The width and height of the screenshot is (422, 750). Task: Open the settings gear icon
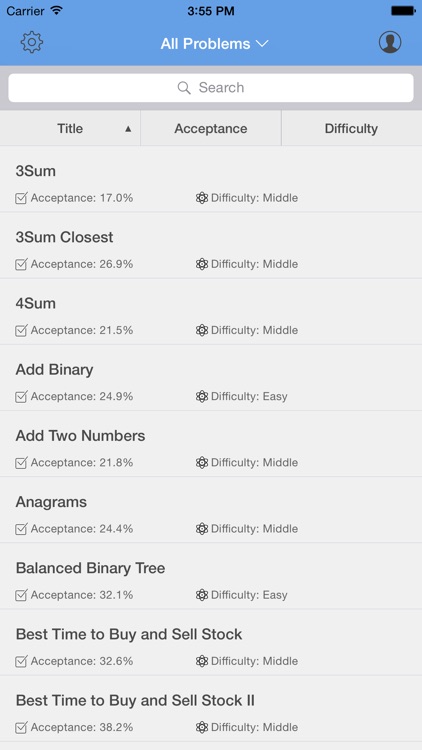pos(32,43)
